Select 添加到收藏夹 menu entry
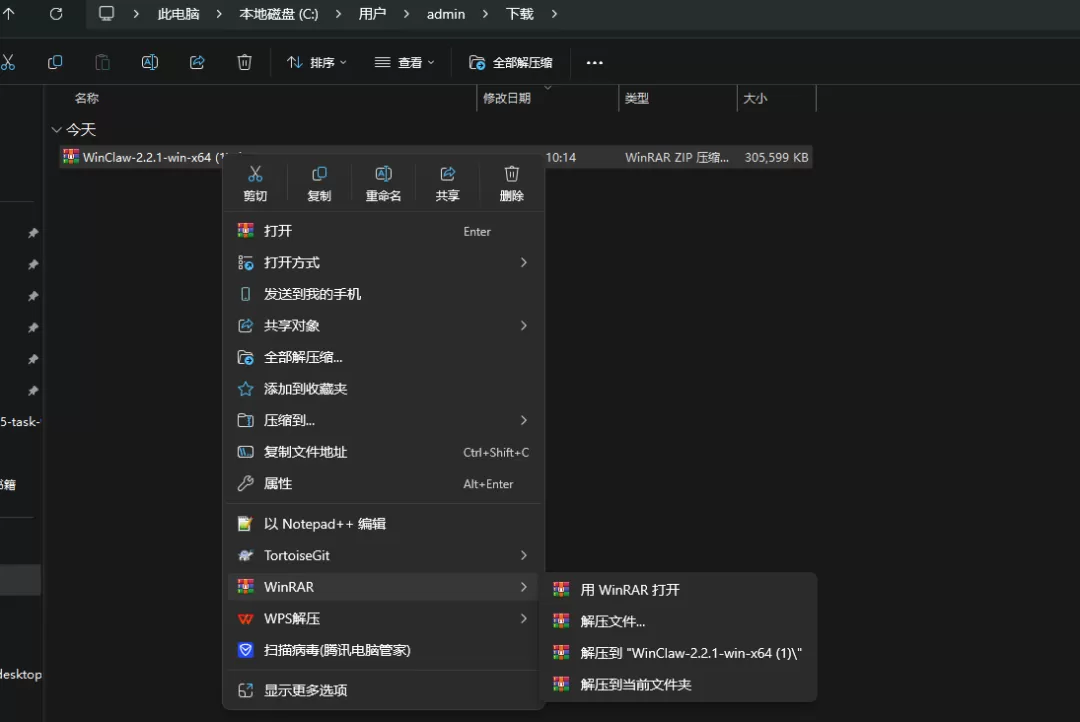 point(383,389)
